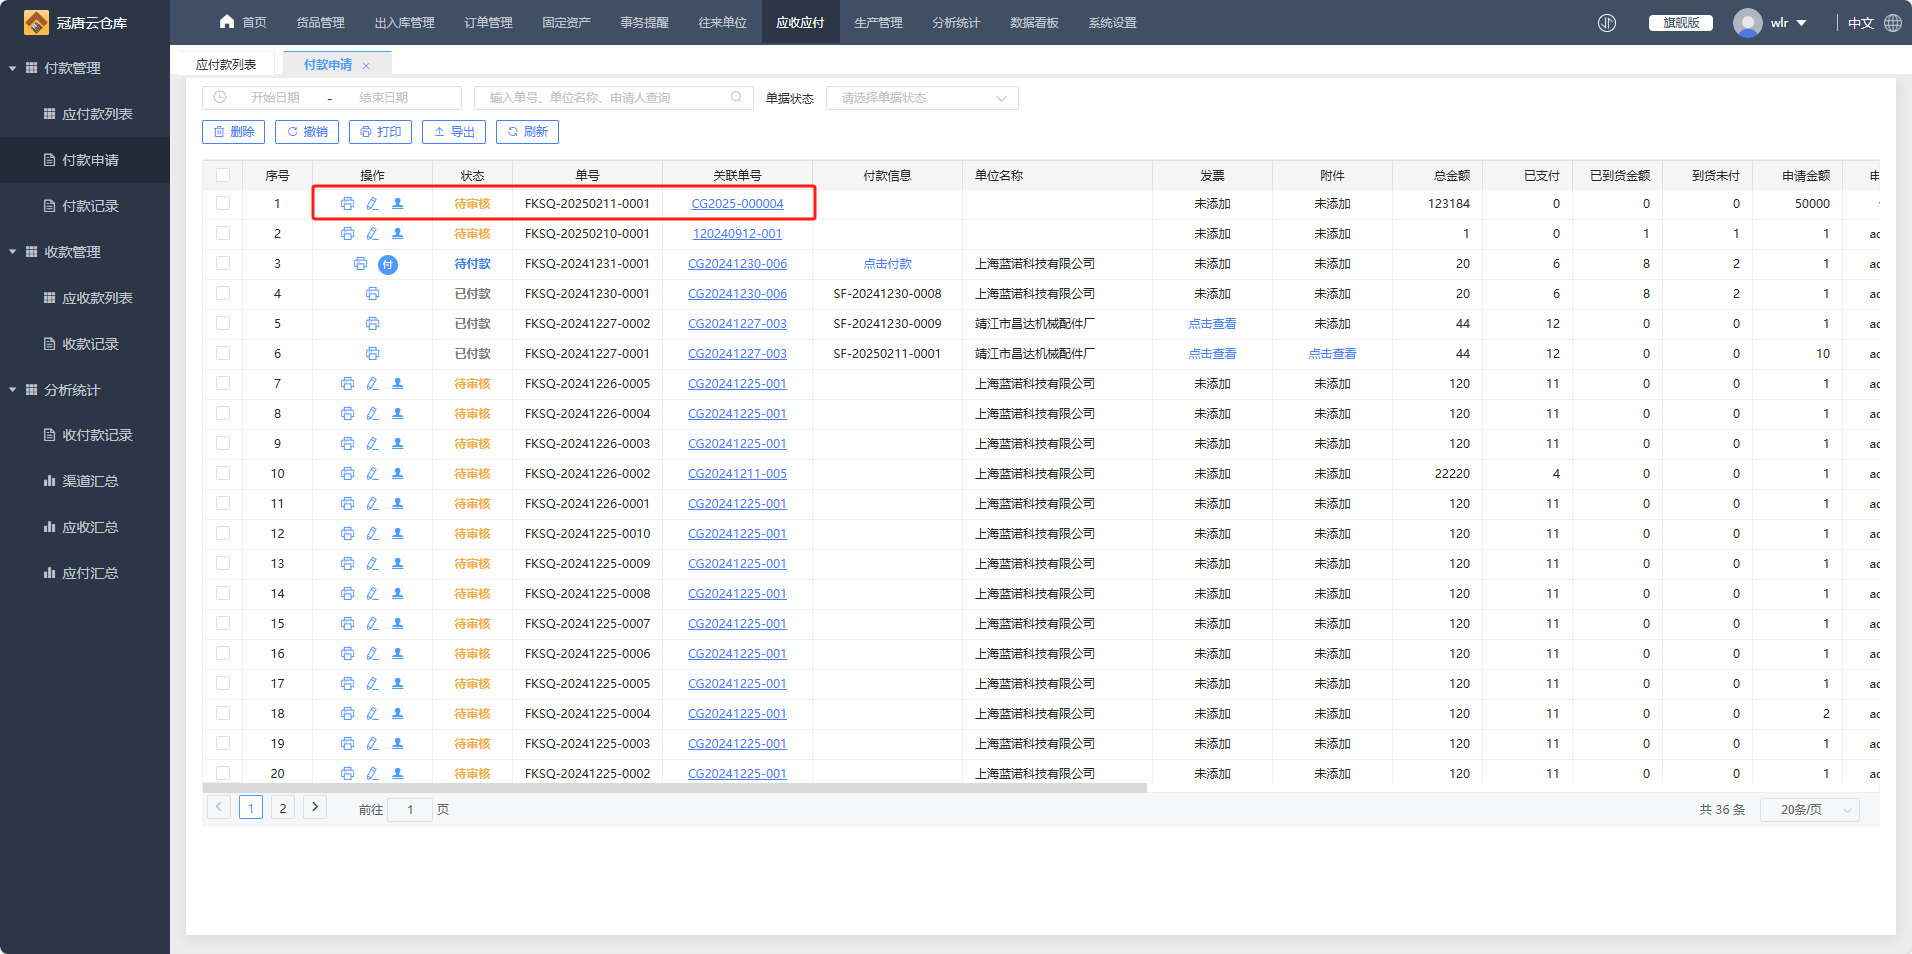This screenshot has height=954, width=1912.
Task: Close the 付款申请 tab with X
Action: (366, 66)
